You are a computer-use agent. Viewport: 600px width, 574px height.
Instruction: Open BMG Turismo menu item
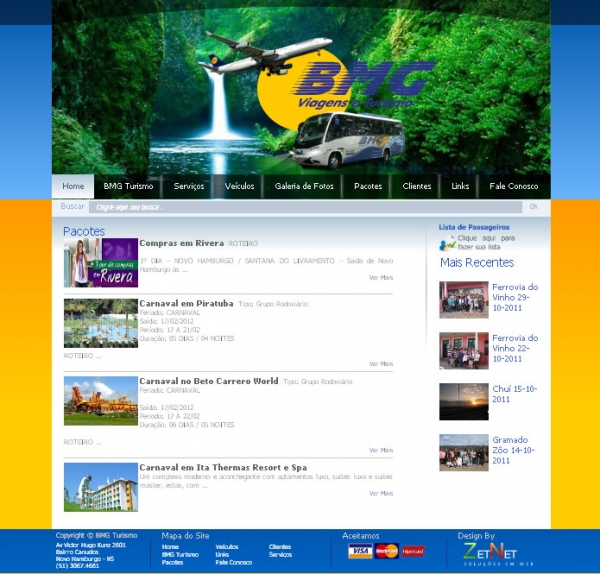[128, 186]
